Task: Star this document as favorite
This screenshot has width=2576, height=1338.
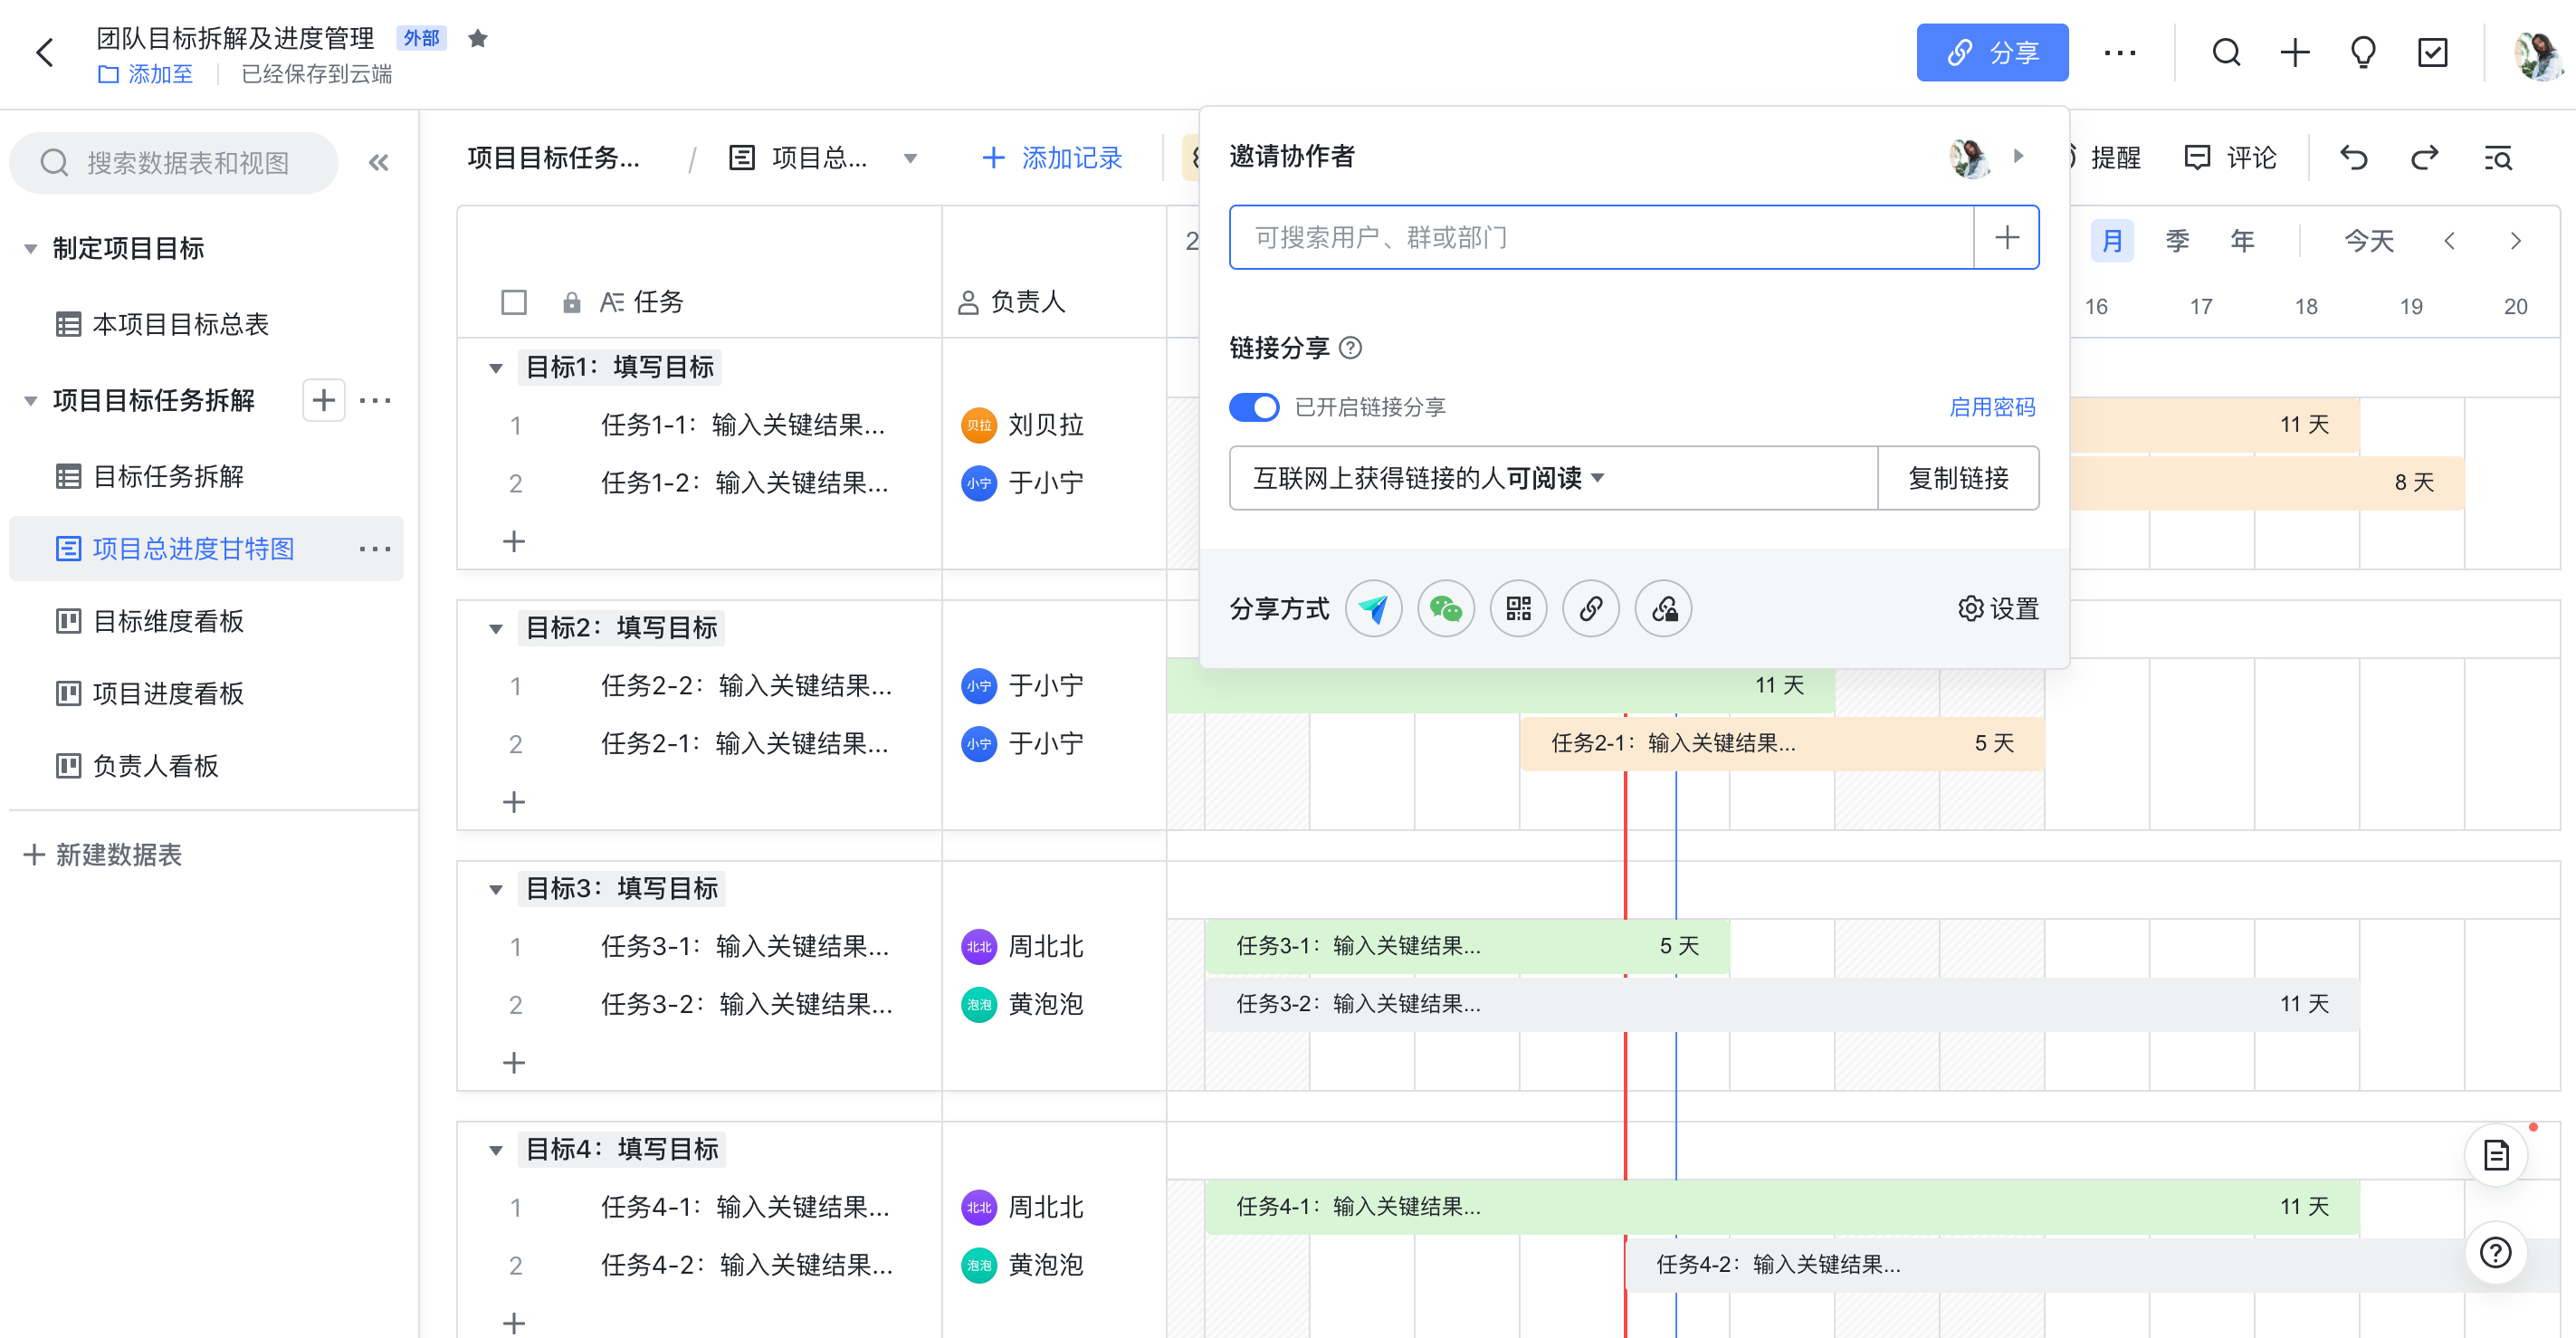Action: tap(478, 38)
